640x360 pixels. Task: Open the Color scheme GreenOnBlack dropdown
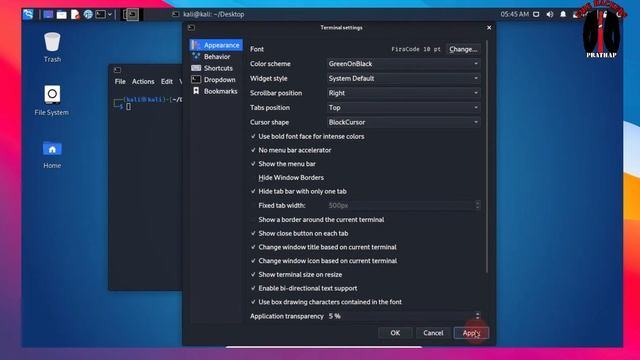click(403, 64)
